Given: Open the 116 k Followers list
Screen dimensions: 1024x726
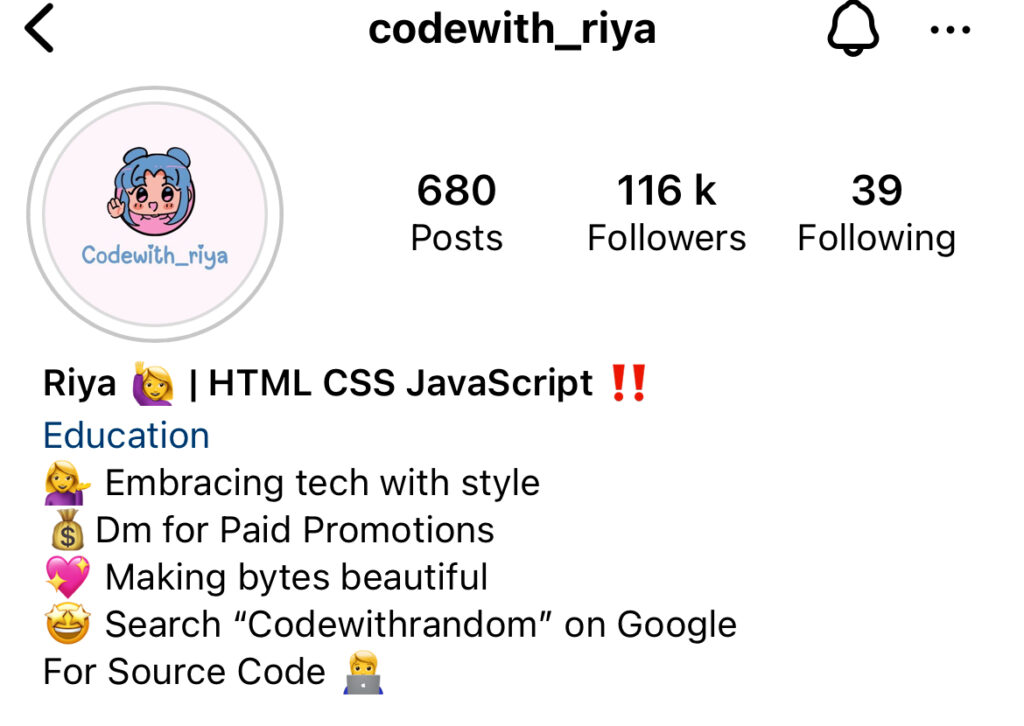Looking at the screenshot, I should click(666, 212).
